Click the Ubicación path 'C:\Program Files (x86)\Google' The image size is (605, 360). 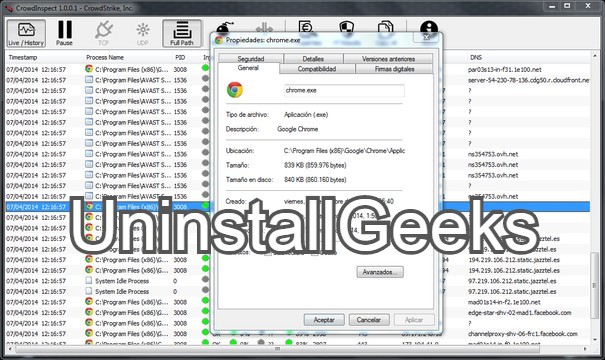[344, 151]
